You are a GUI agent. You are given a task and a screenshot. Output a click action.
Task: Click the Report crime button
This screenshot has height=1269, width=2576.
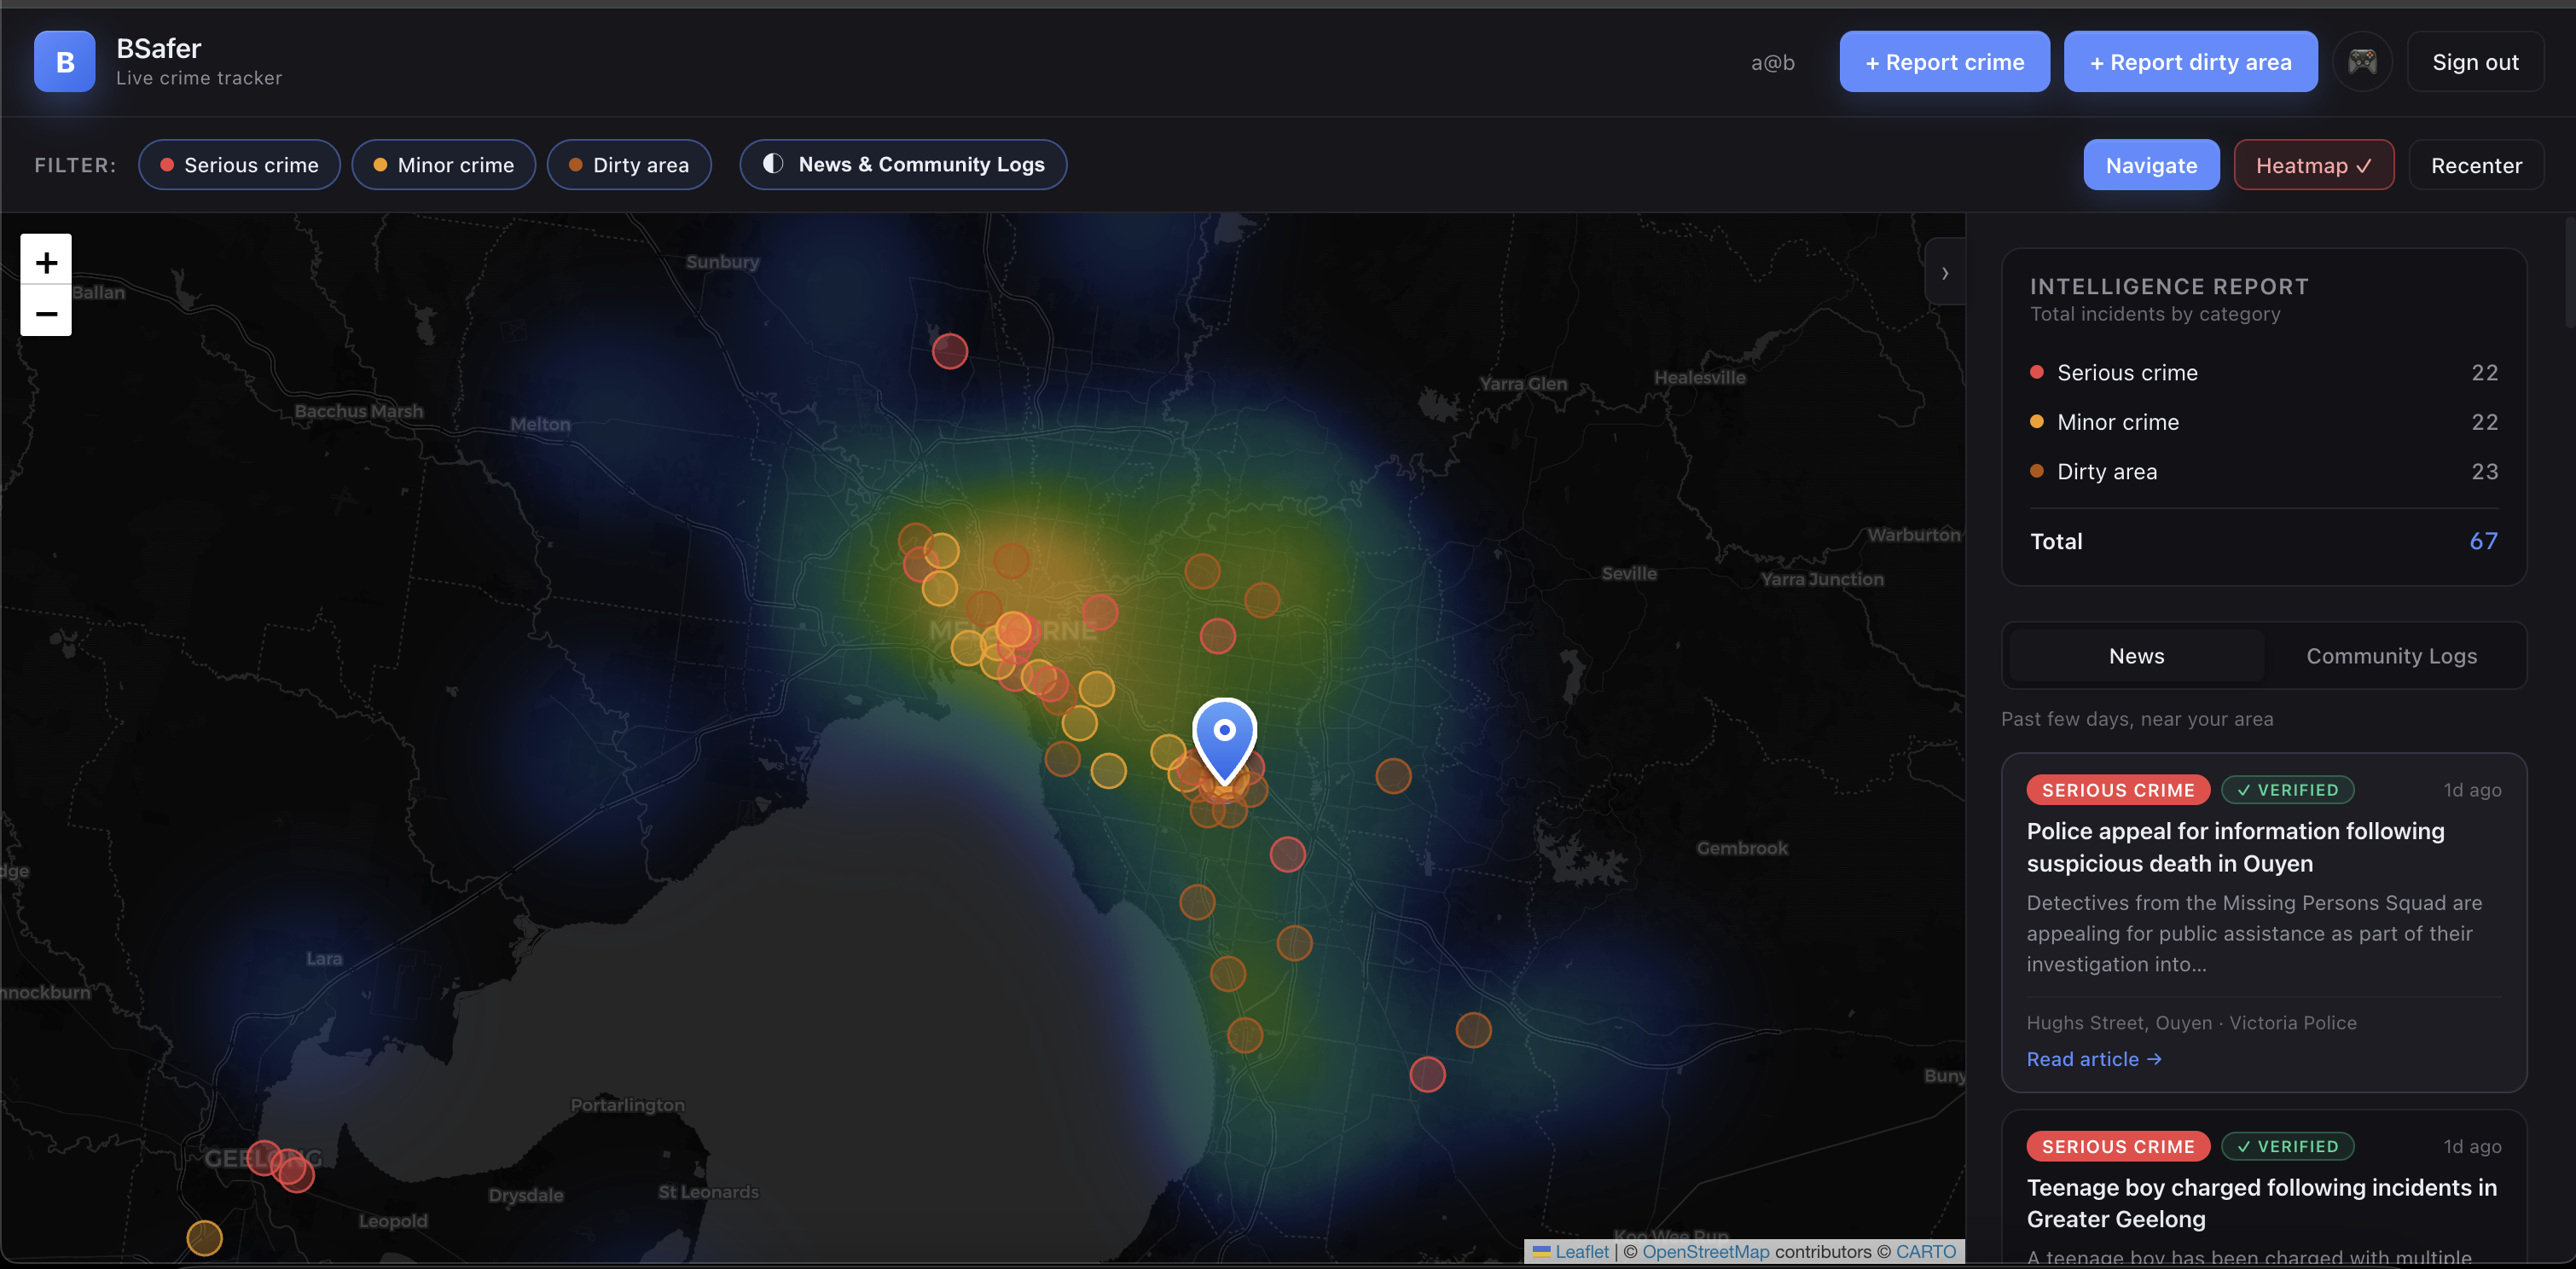point(1944,62)
